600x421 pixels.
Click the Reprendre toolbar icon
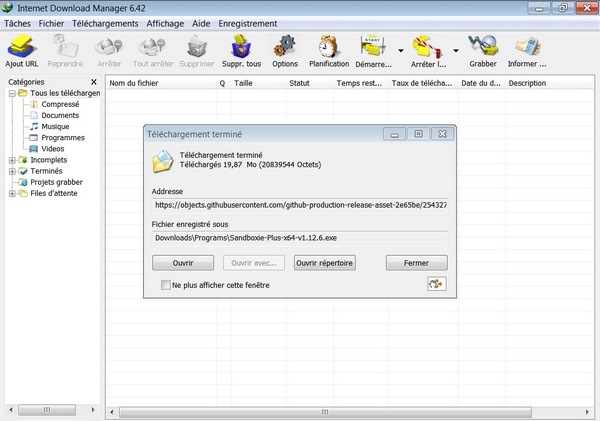coord(65,46)
